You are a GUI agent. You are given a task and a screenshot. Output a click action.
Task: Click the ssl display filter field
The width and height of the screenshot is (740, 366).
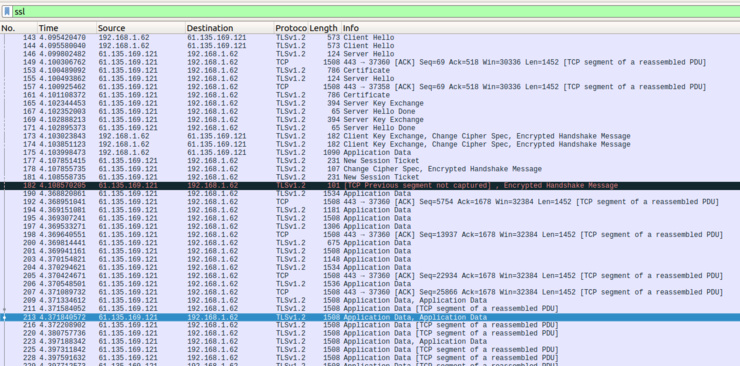(376, 12)
